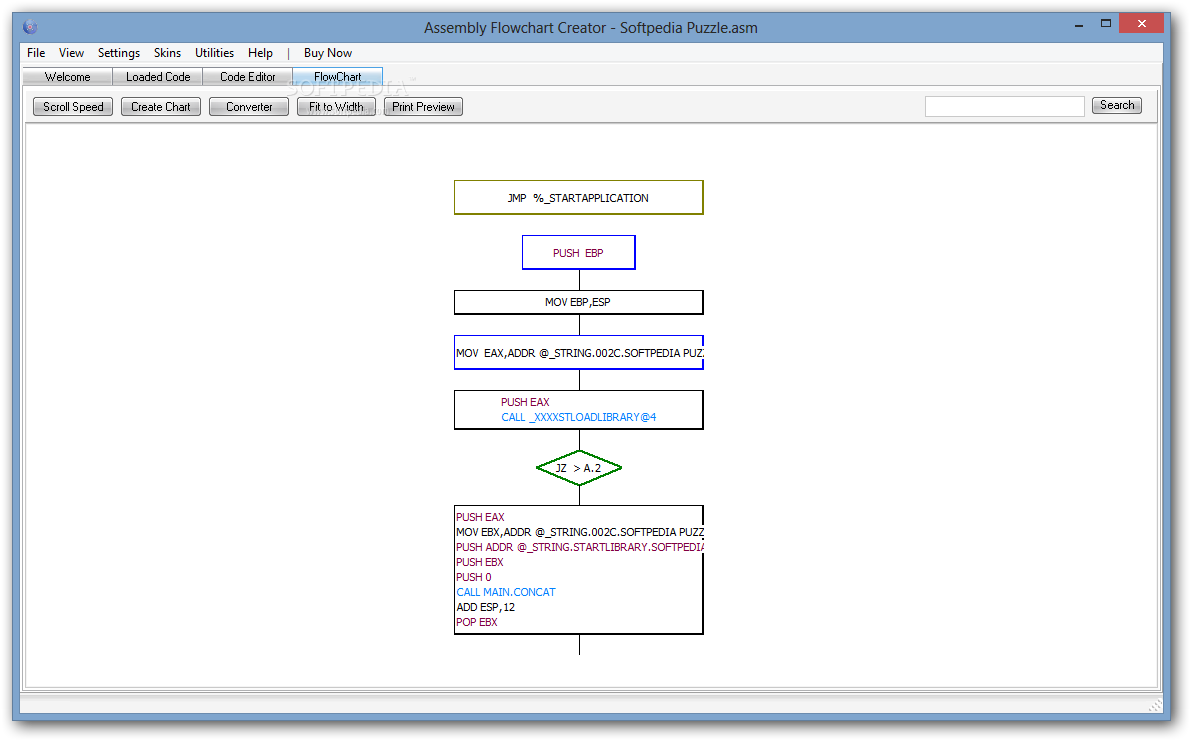Switch to the Welcome tab
The image size is (1191, 741).
click(68, 77)
